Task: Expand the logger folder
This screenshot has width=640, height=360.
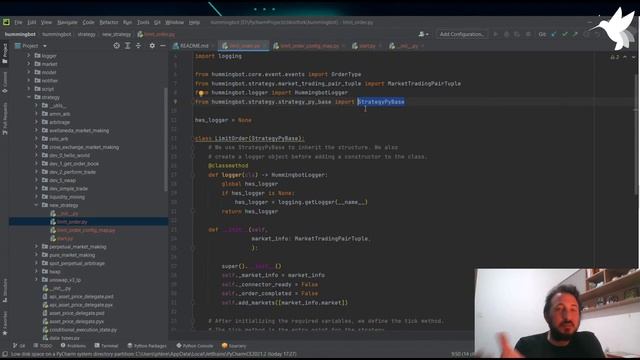Action: coord(29,56)
